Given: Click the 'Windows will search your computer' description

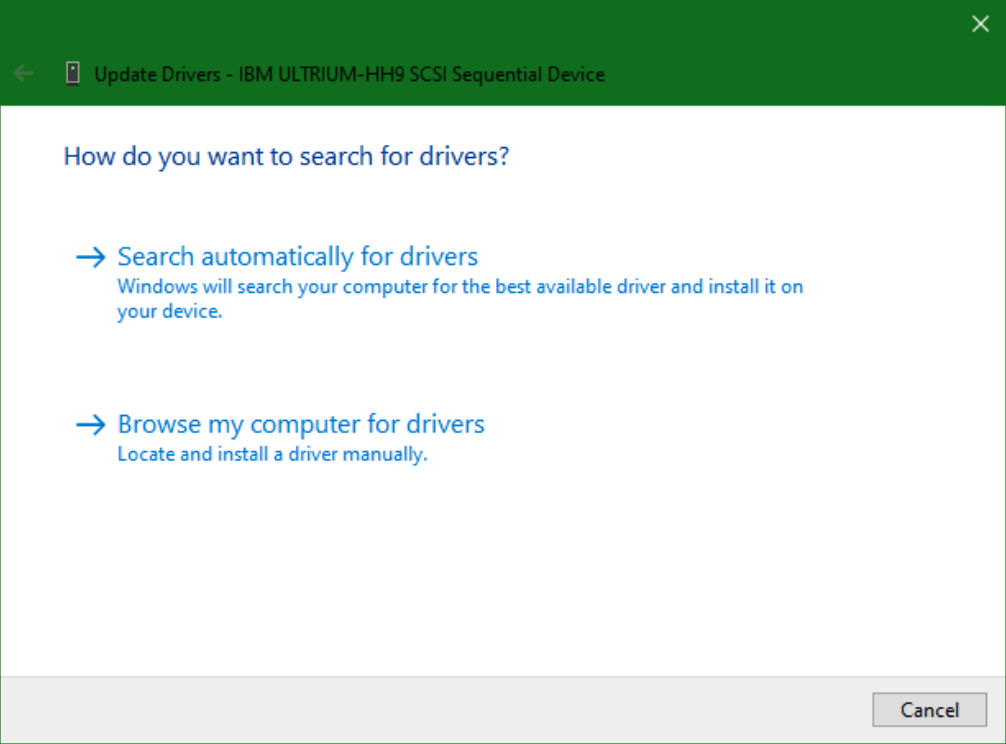Looking at the screenshot, I should coord(460,287).
